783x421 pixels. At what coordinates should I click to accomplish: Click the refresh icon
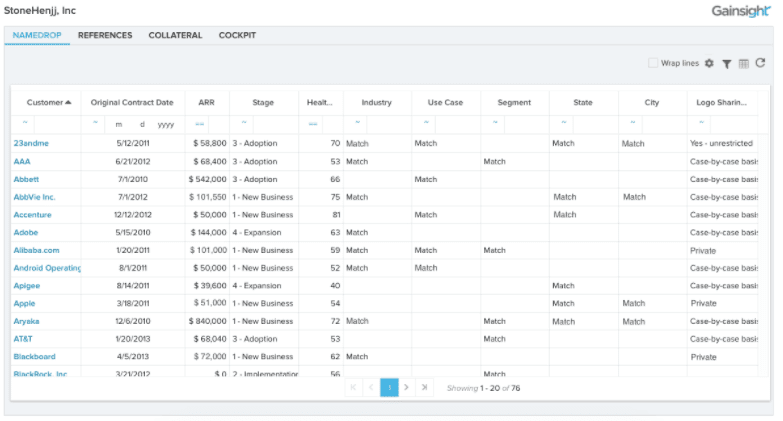pyautogui.click(x=760, y=63)
